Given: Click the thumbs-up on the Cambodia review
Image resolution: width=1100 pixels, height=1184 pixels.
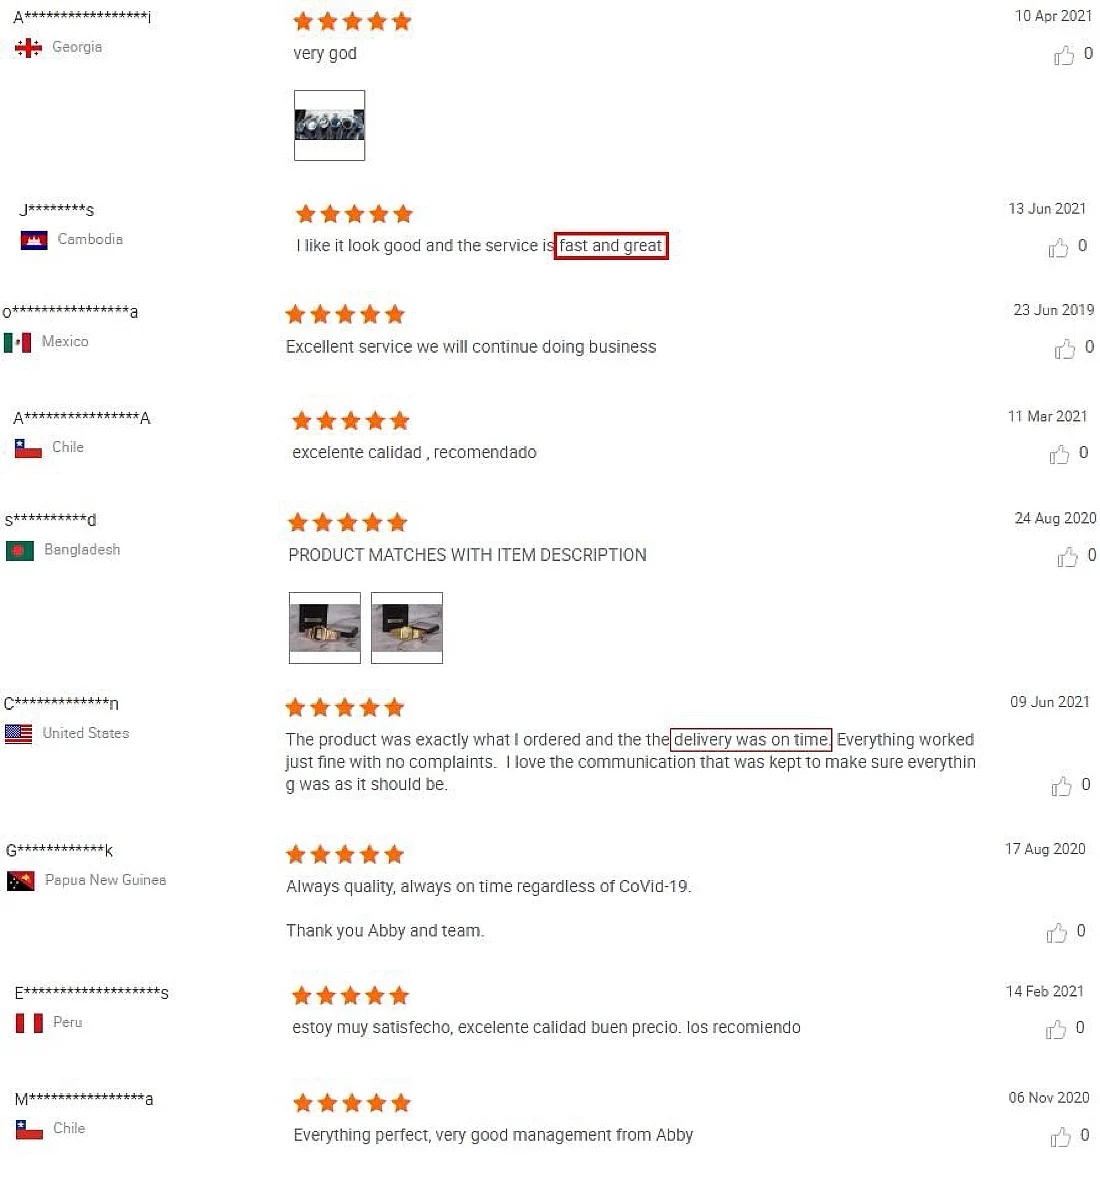Looking at the screenshot, I should pyautogui.click(x=1058, y=248).
